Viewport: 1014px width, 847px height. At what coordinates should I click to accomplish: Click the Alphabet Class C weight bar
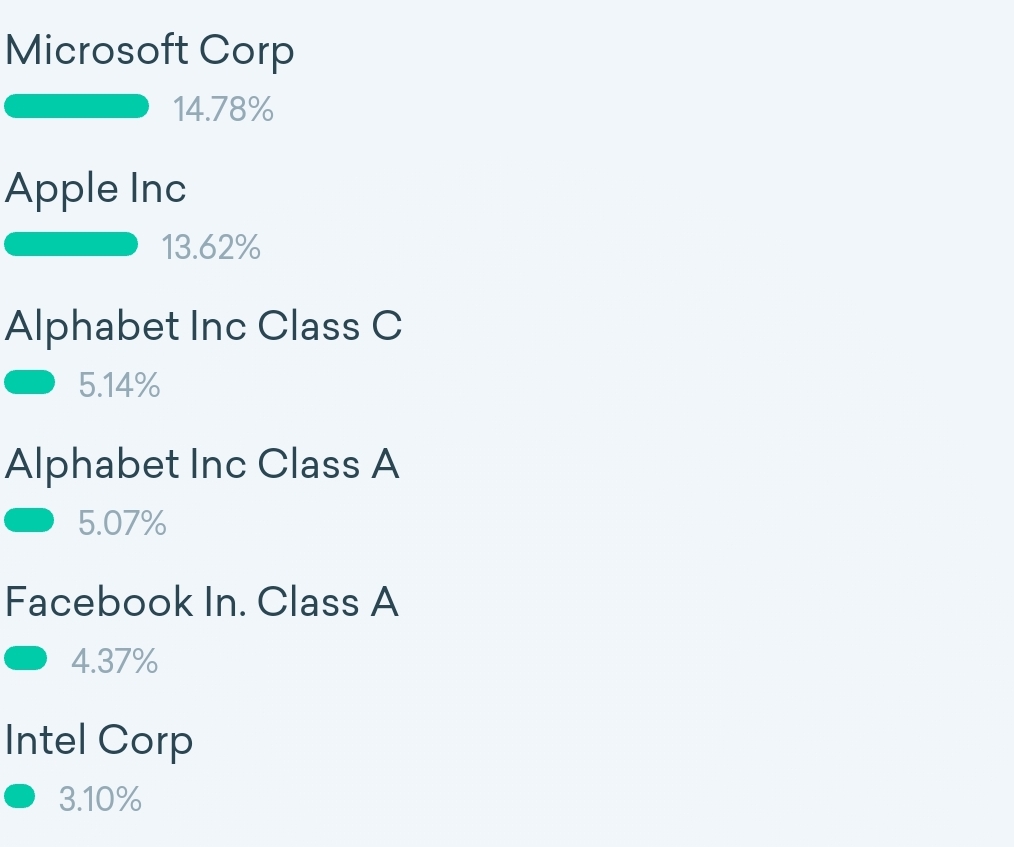[x=30, y=382]
